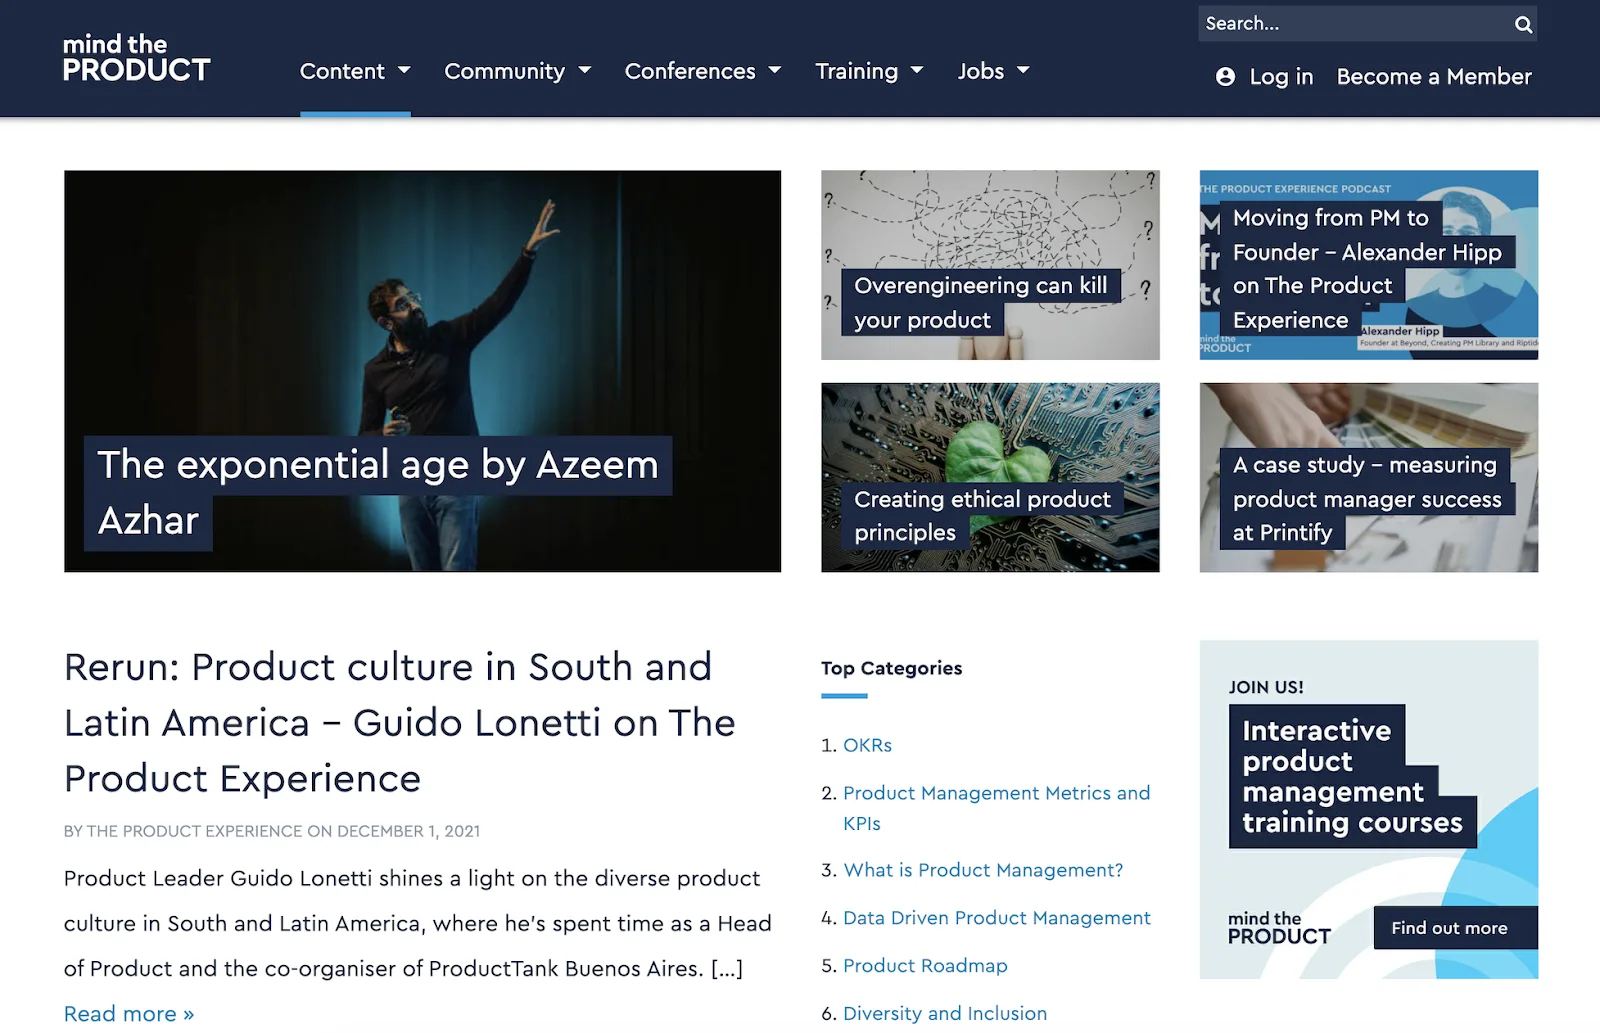The width and height of the screenshot is (1600, 1033).
Task: Open the Product Roadmap category link
Action: (925, 965)
